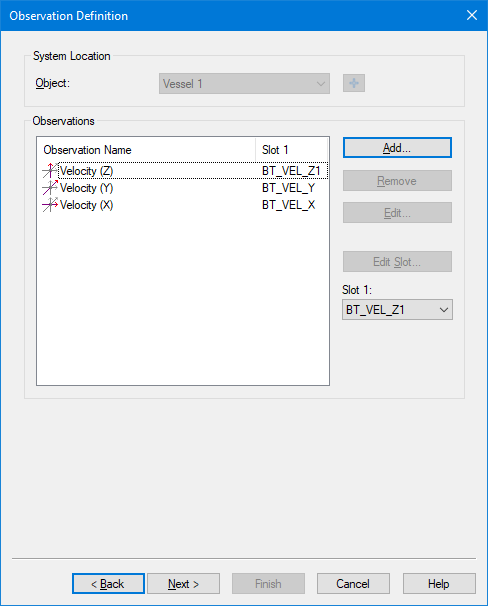Open Help for this dialog
This screenshot has width=488, height=606.
coord(439,584)
